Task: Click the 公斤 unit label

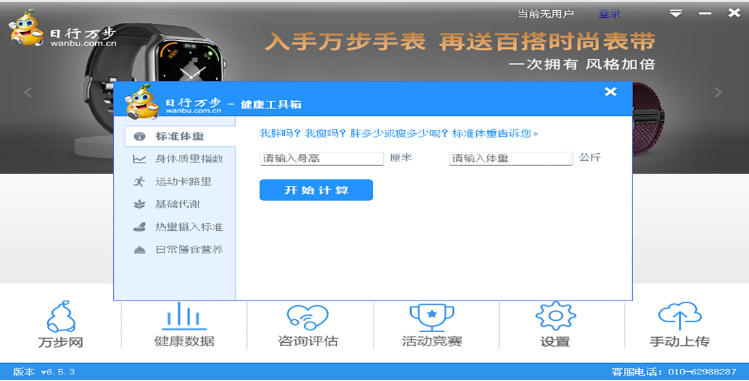Action: point(590,158)
